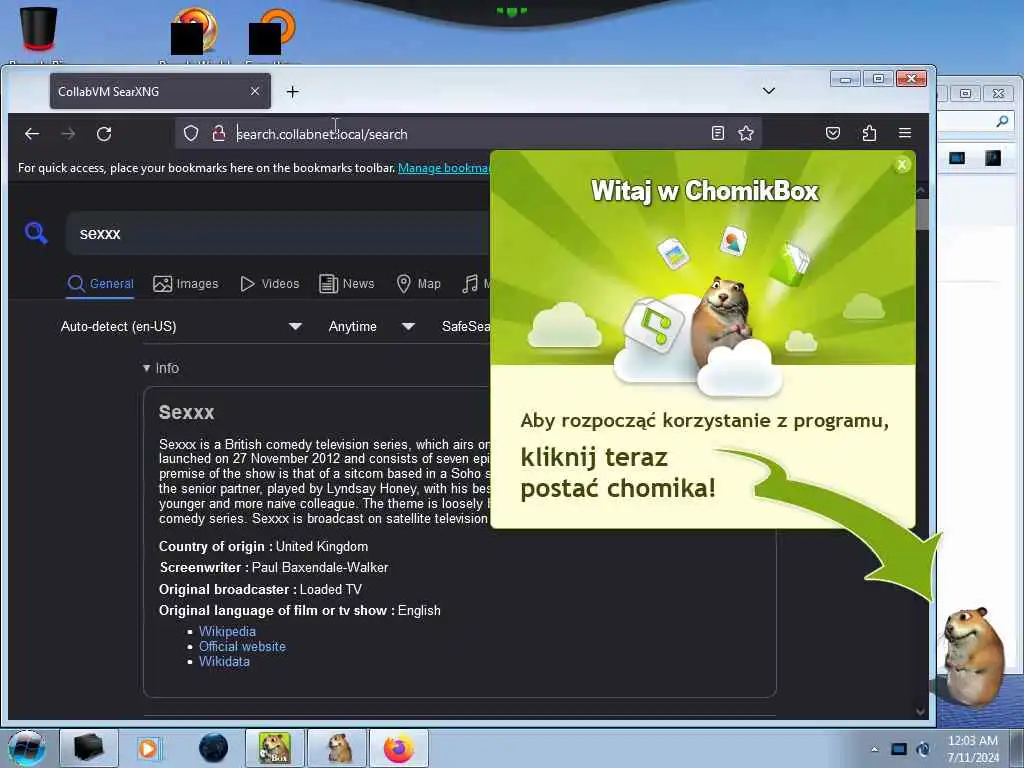The height and width of the screenshot is (768, 1024).
Task: Click the search magnifier in background window
Action: click(x=1002, y=121)
